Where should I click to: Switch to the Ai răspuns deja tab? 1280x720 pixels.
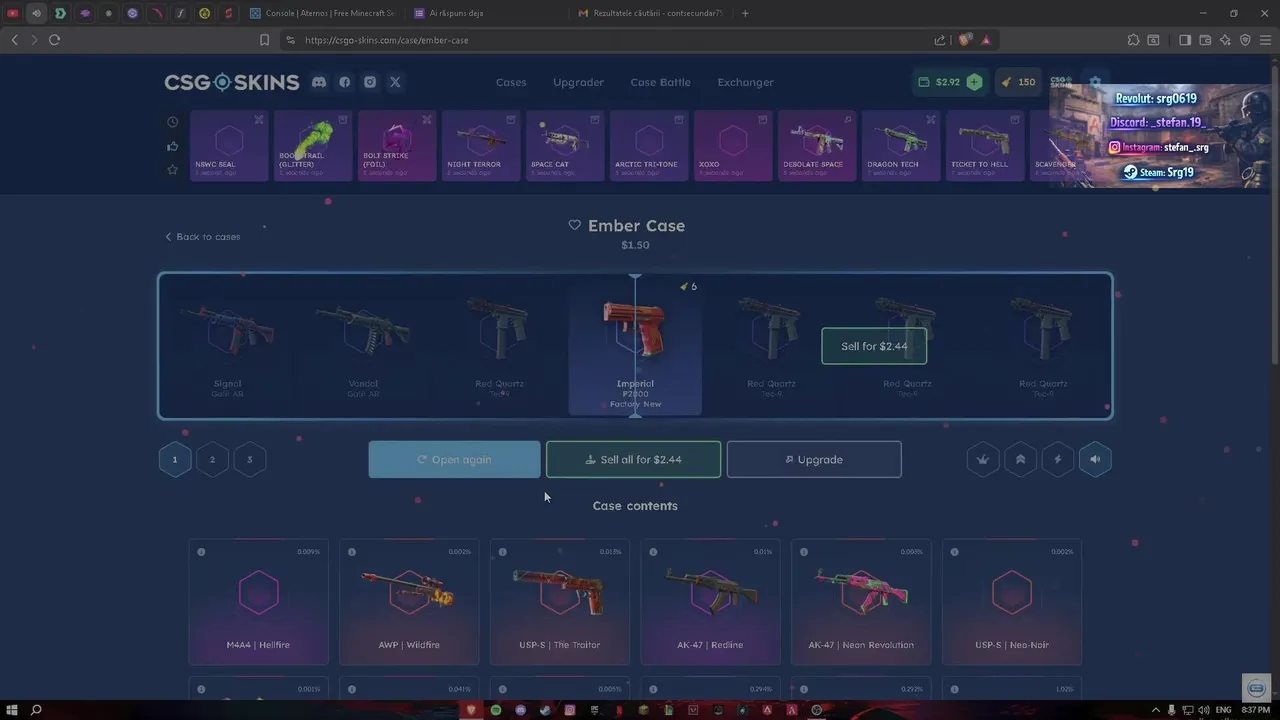click(486, 13)
